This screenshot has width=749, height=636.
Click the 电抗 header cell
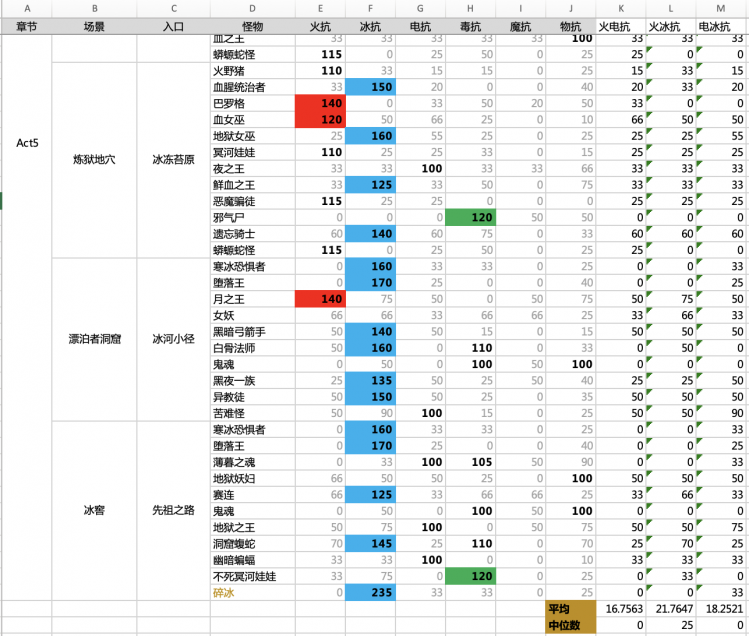pos(420,27)
